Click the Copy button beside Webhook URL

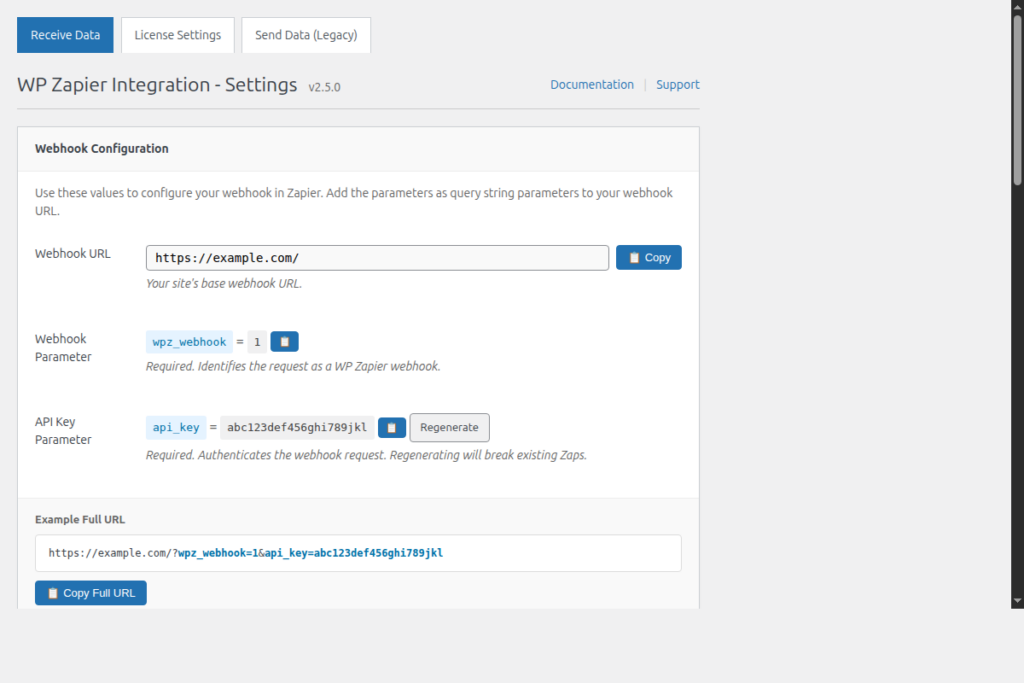click(x=648, y=257)
